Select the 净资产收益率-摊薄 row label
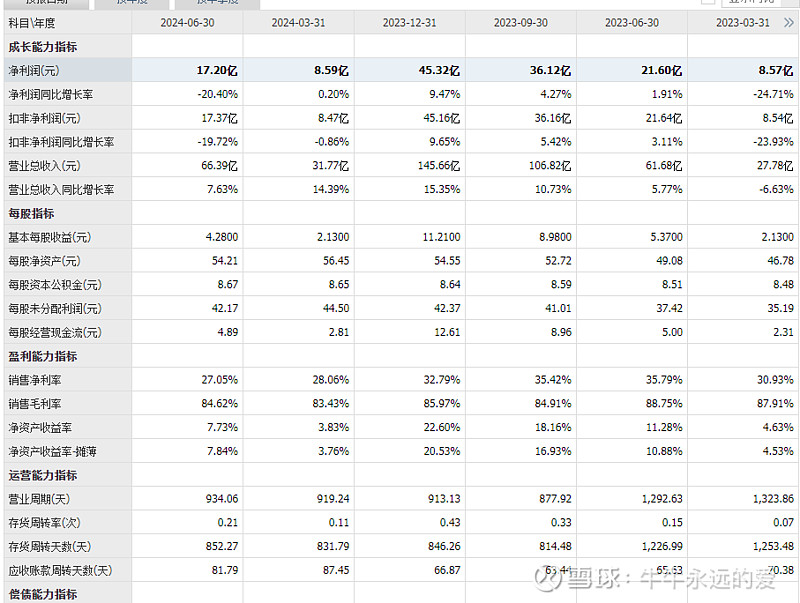This screenshot has height=603, width=800. tap(53, 451)
